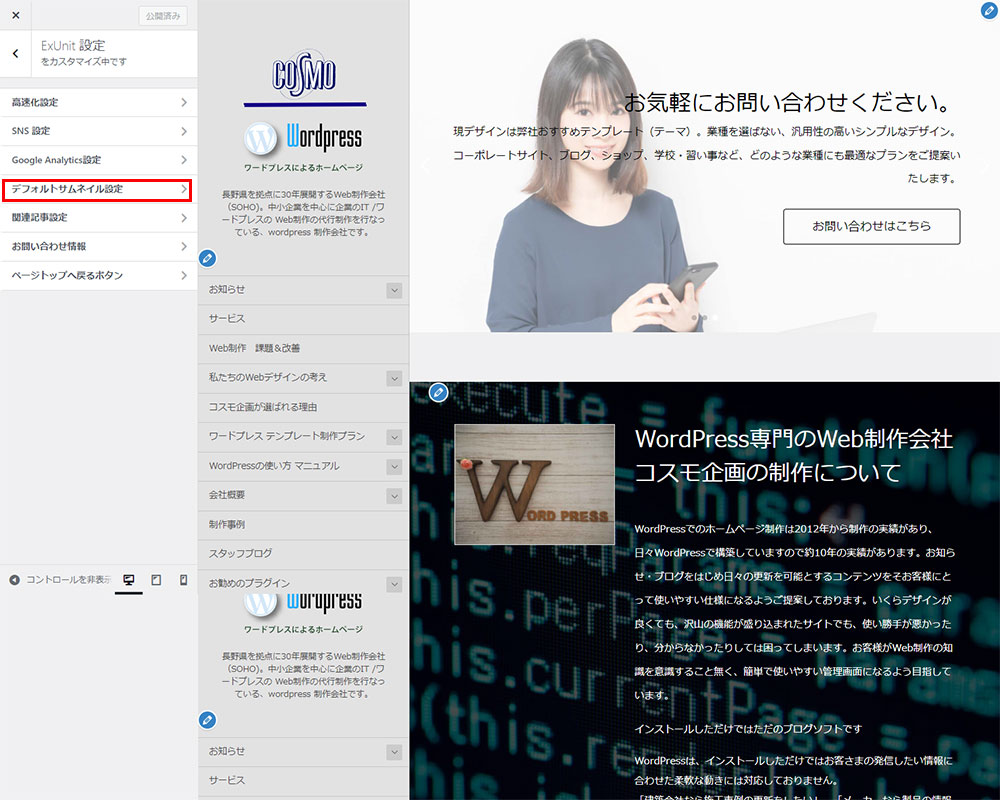Expand the 会社概要 submenu arrow
1000x800 pixels.
tap(394, 496)
